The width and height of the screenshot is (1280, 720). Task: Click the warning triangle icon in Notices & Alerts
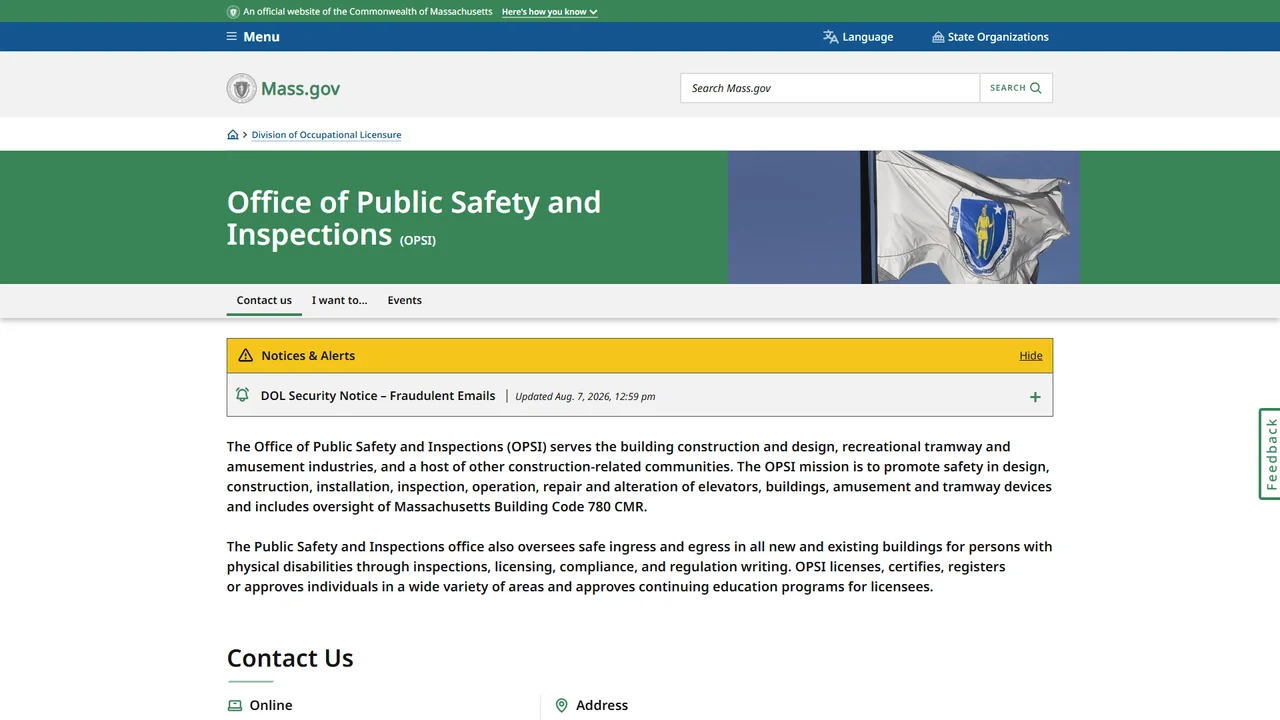246,356
